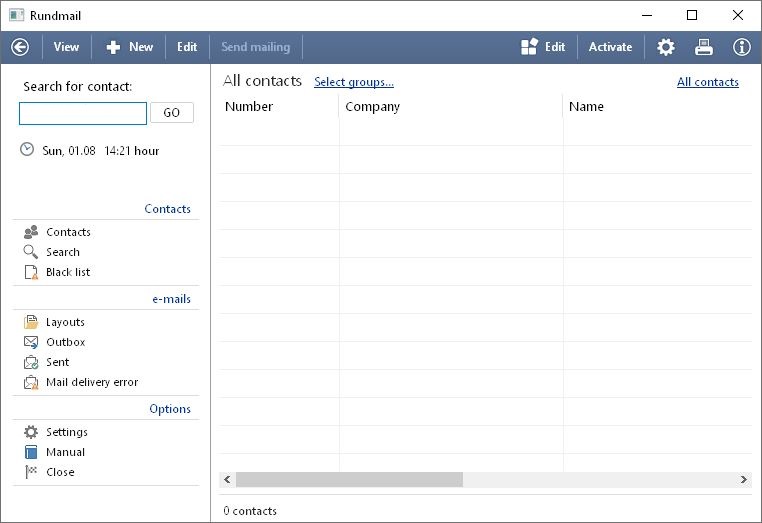The image size is (762, 523).
Task: Click the back arrow icon in toolbar
Action: coord(20,47)
